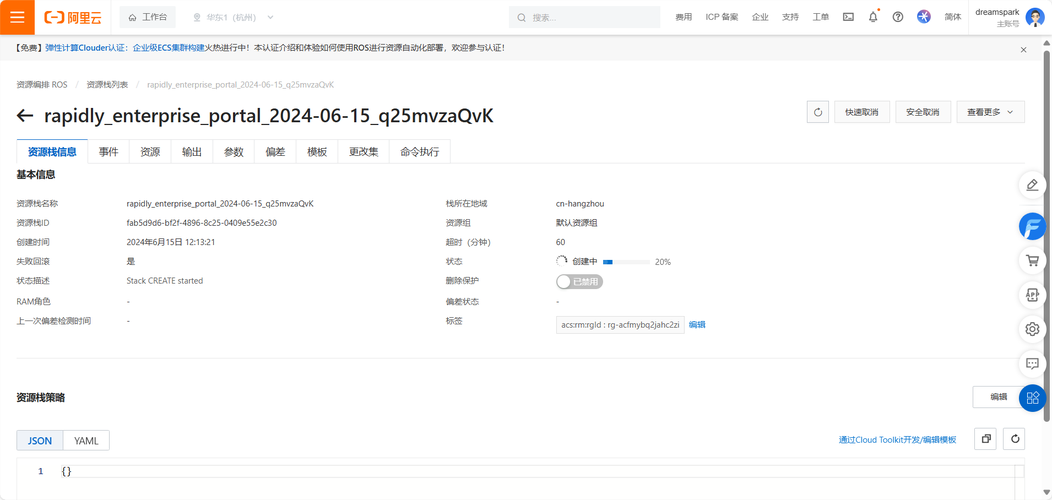Open the blue grid apps icon

pyautogui.click(x=1033, y=397)
